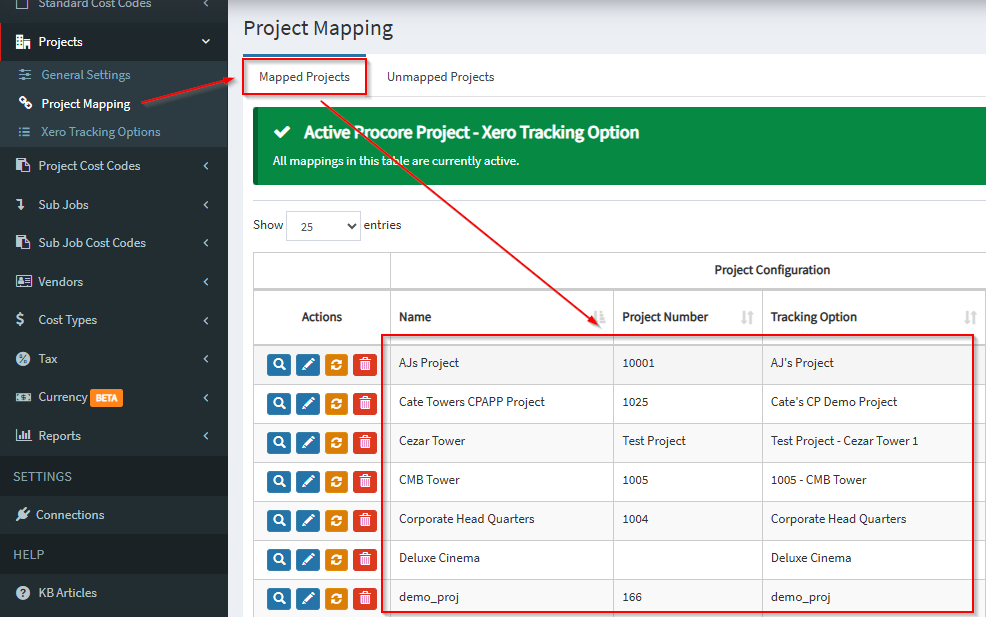Sync the demo_proj row

click(x=336, y=599)
